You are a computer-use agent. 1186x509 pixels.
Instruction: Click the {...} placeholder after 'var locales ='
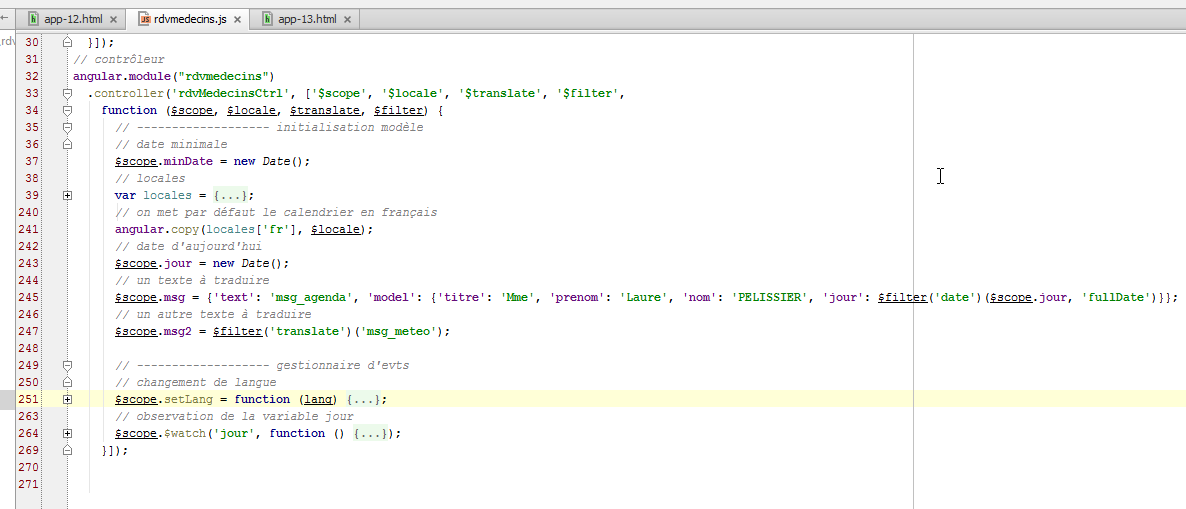pos(230,195)
